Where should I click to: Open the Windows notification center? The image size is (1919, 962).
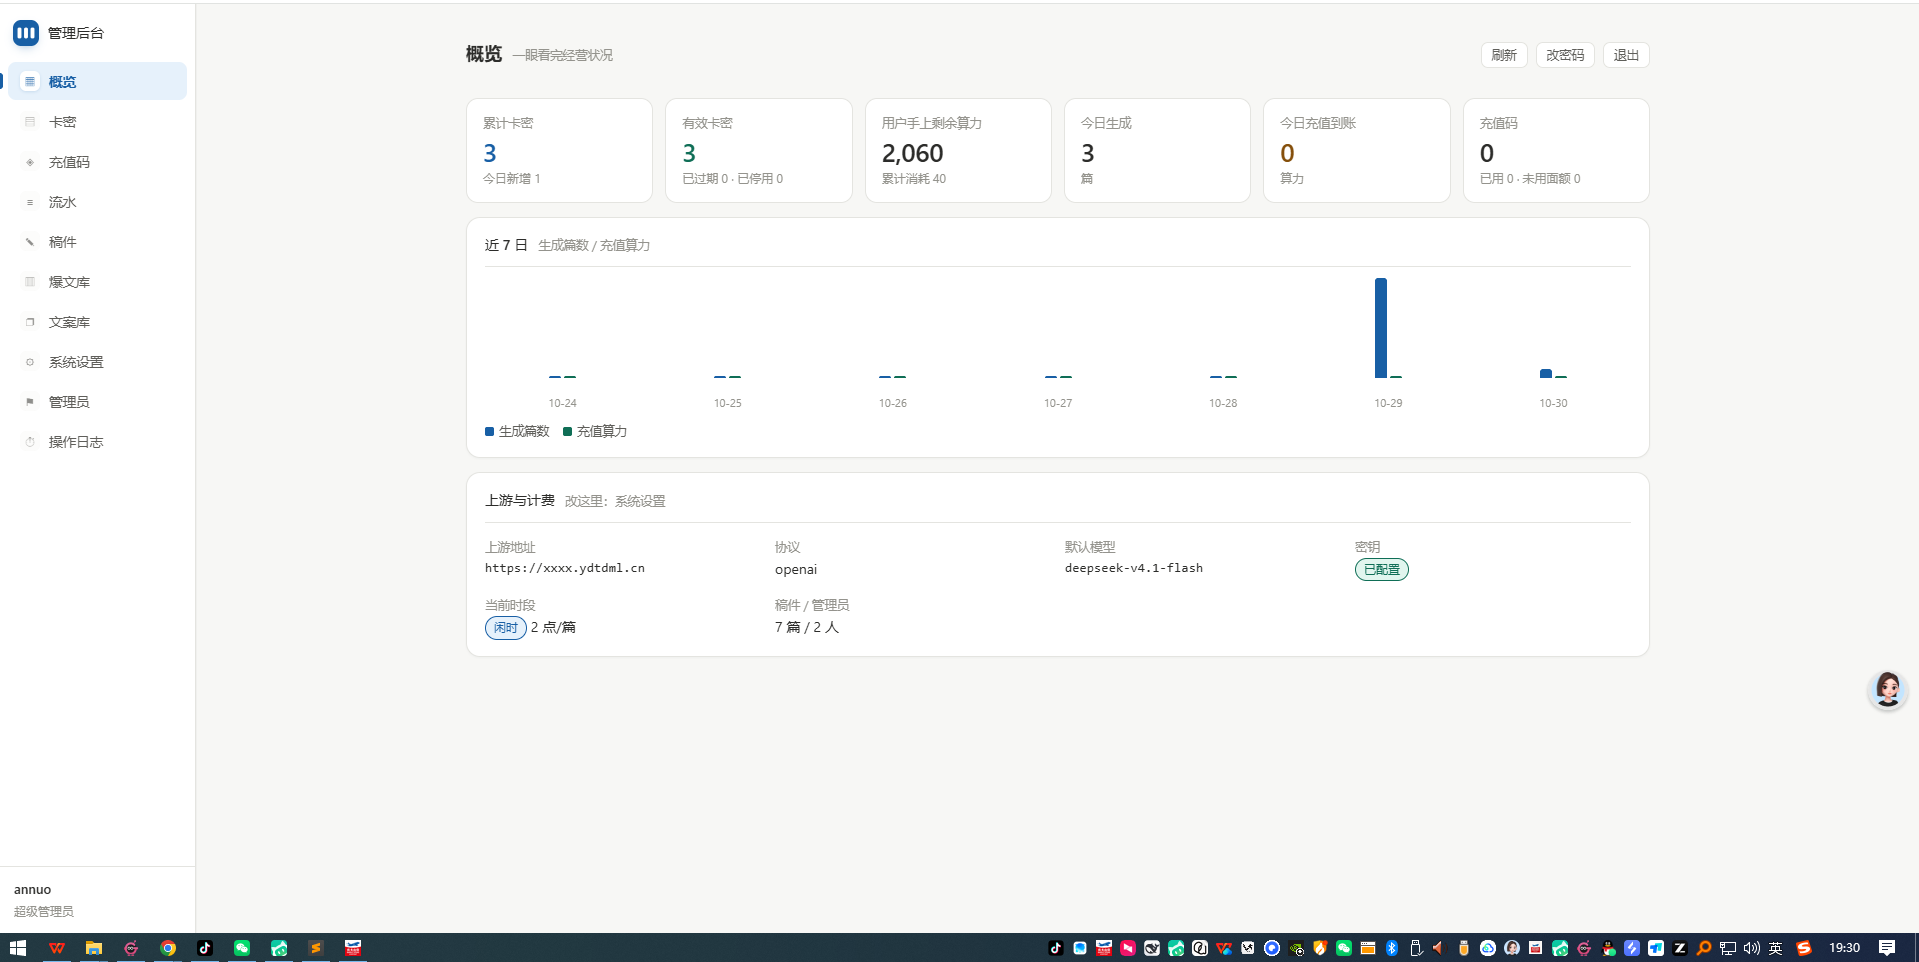[1887, 948]
